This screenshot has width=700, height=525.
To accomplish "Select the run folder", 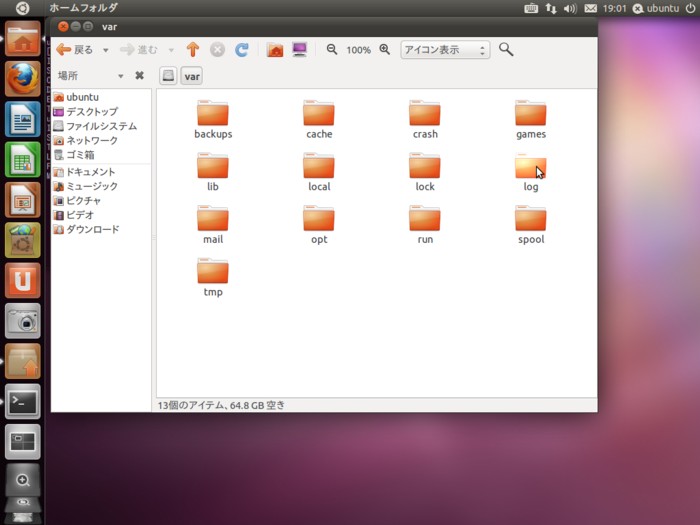I will click(425, 224).
